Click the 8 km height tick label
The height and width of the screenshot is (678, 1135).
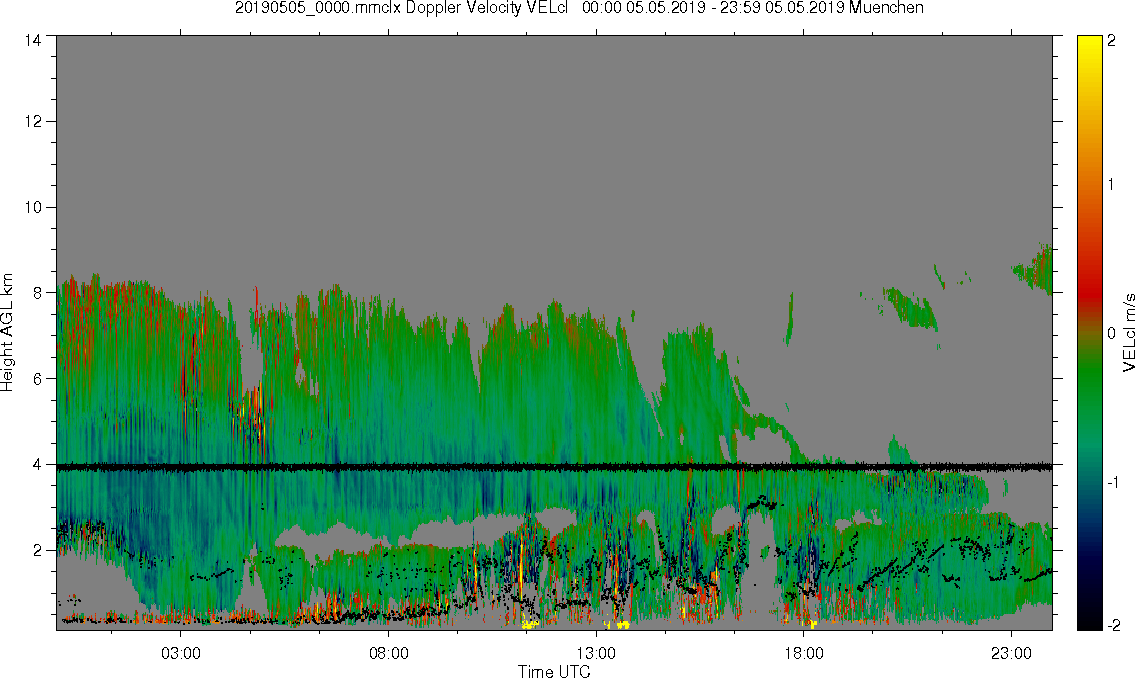pos(38,293)
